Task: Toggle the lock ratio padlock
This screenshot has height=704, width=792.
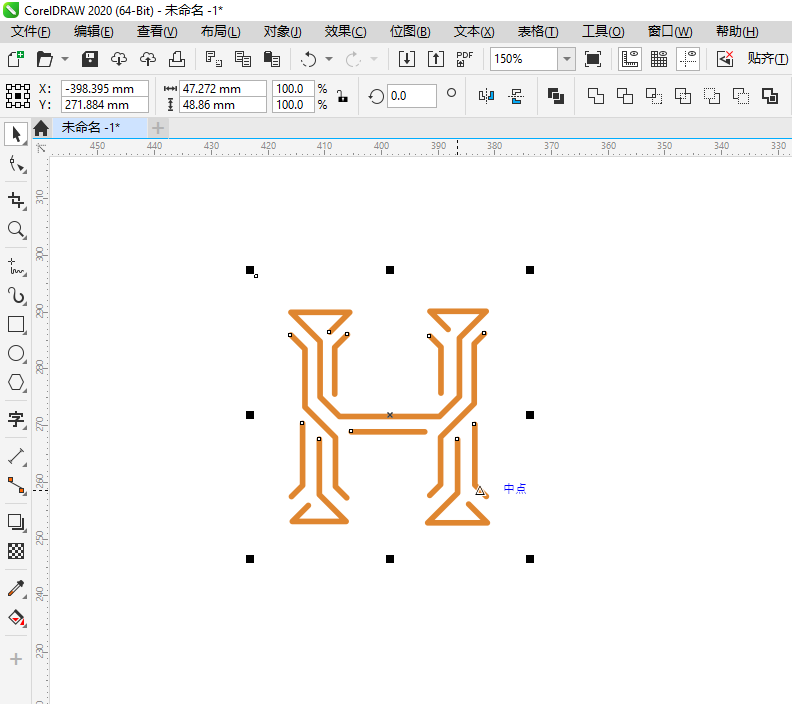Action: [342, 96]
